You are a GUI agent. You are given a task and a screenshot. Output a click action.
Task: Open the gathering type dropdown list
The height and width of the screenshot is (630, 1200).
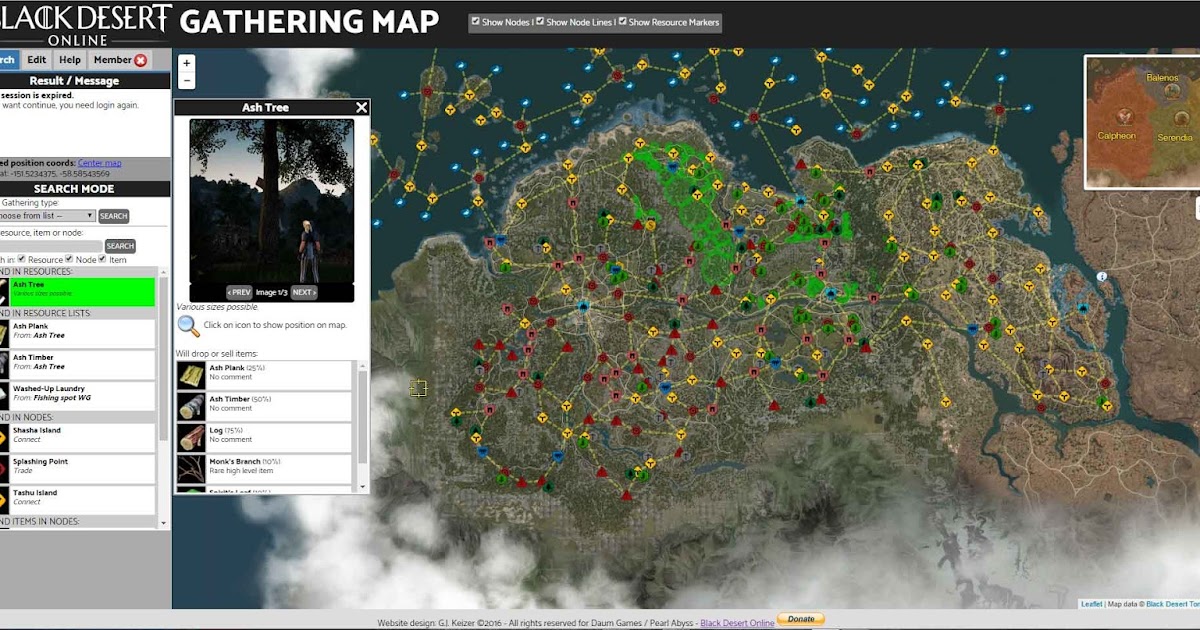pos(48,215)
